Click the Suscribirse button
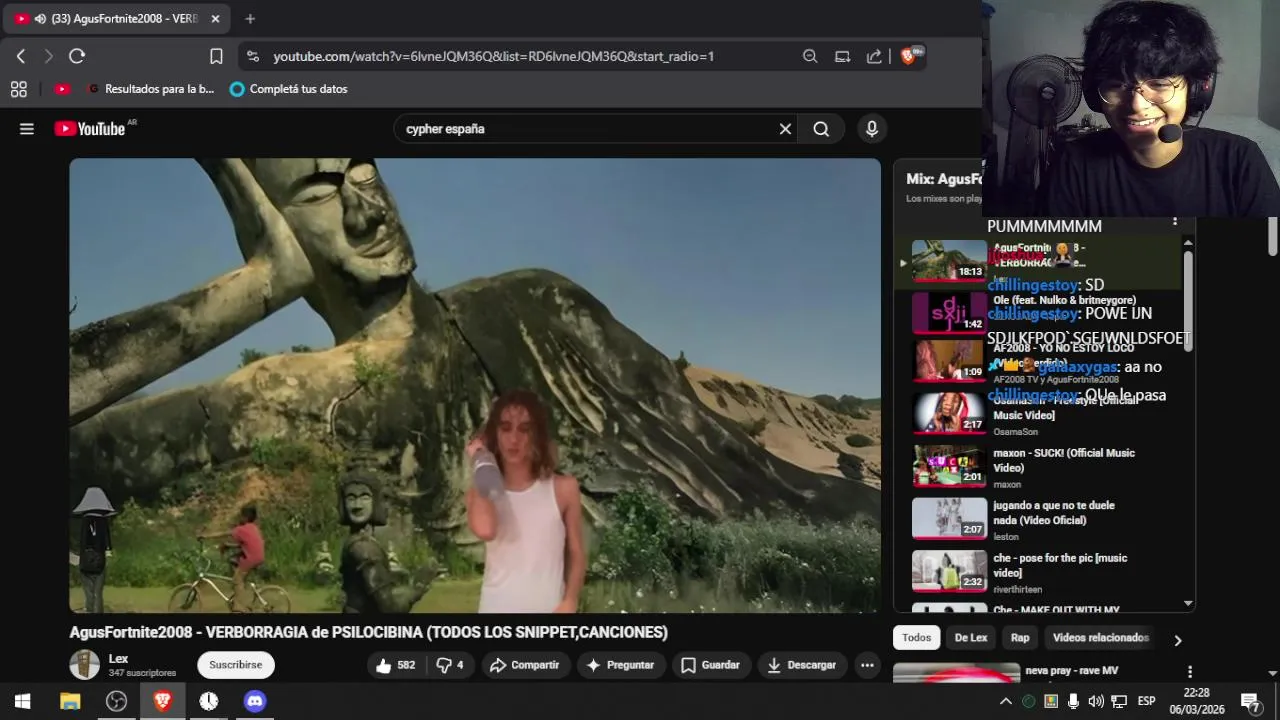The height and width of the screenshot is (720, 1280). click(x=236, y=665)
